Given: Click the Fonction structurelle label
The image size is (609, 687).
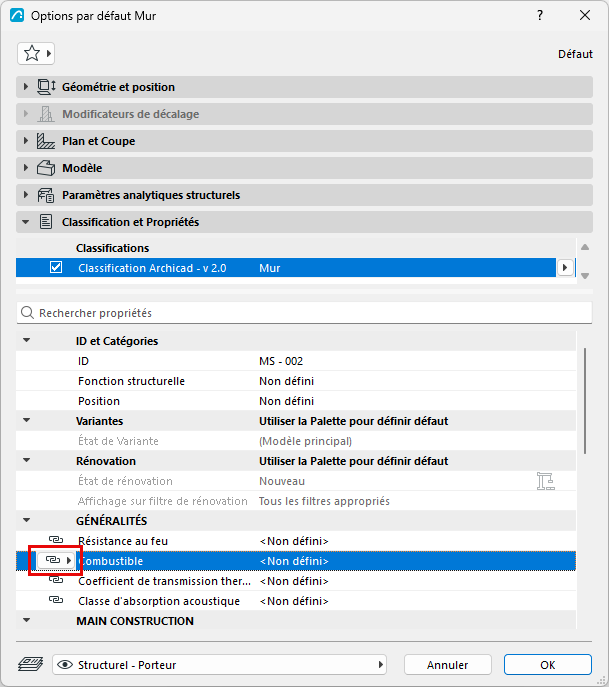Looking at the screenshot, I should [131, 381].
